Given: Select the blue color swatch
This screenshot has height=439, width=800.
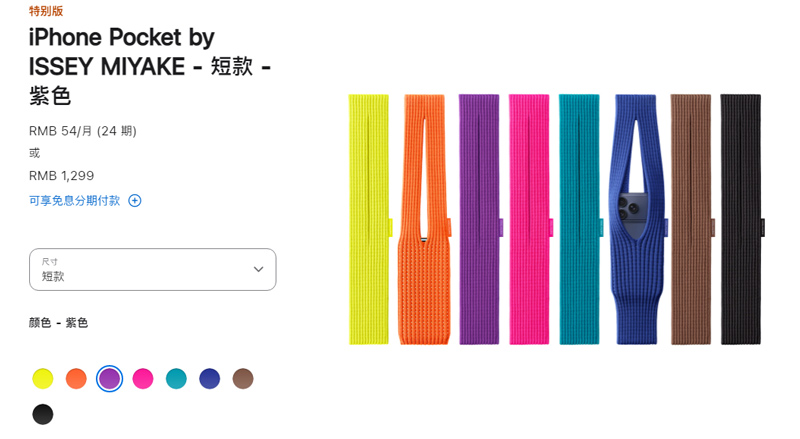Looking at the screenshot, I should point(210,379).
